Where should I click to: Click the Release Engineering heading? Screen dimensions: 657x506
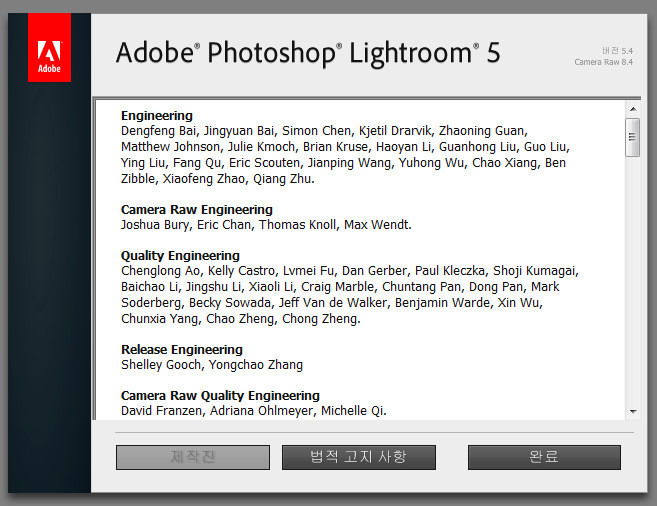tap(182, 349)
